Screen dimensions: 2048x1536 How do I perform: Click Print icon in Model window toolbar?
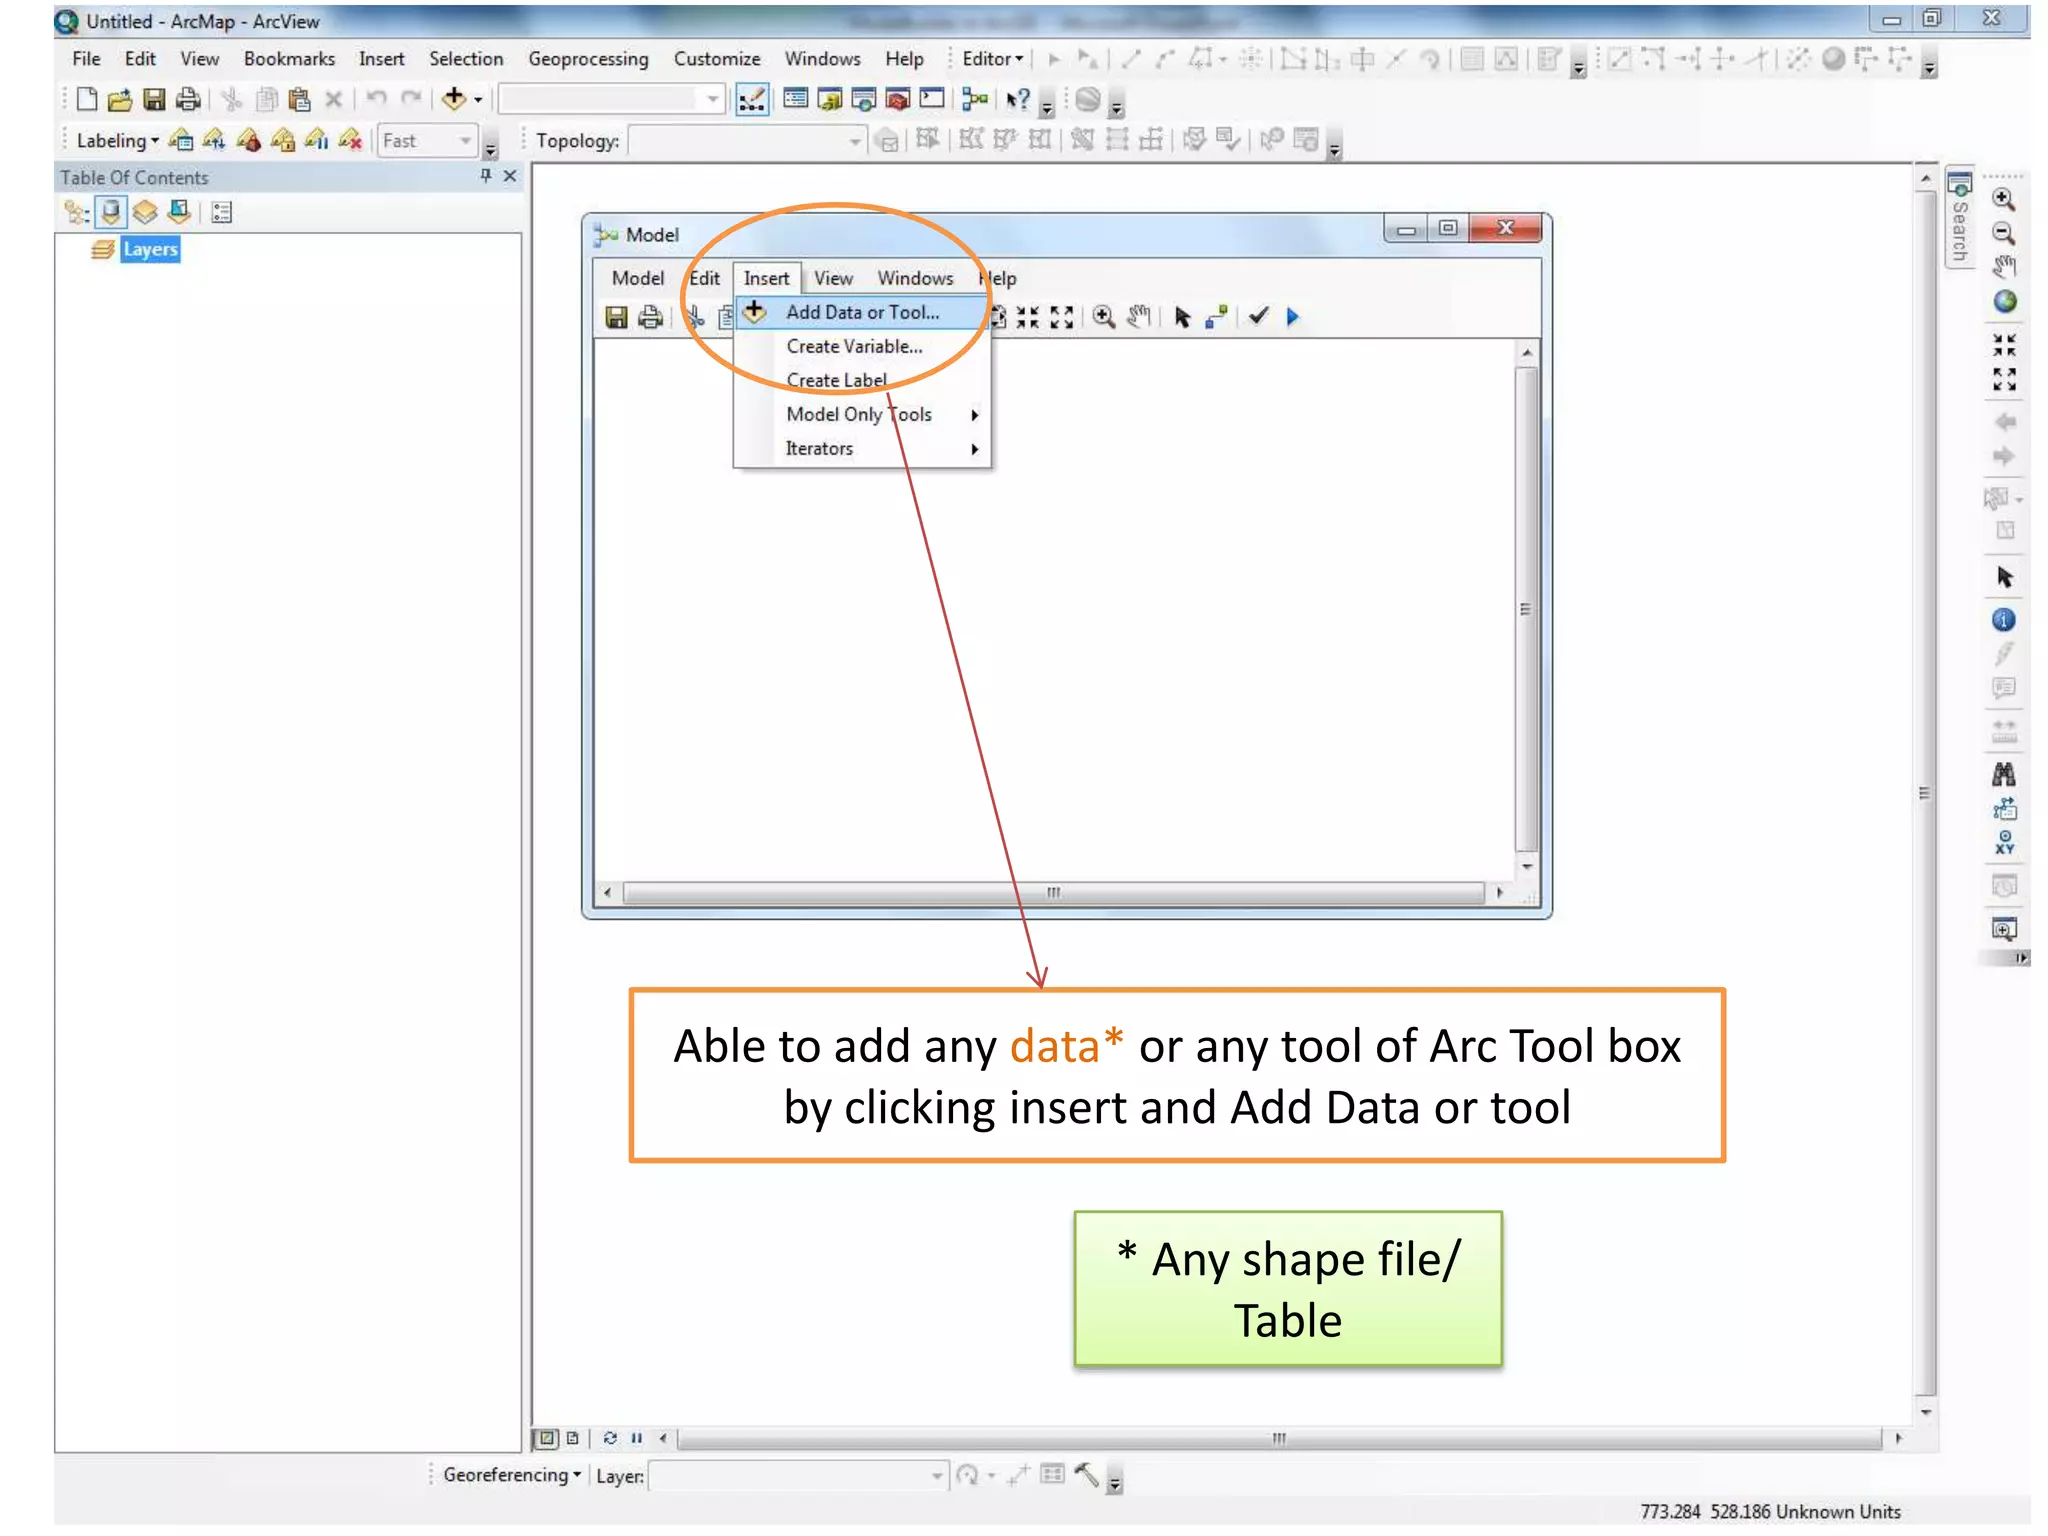click(x=650, y=317)
